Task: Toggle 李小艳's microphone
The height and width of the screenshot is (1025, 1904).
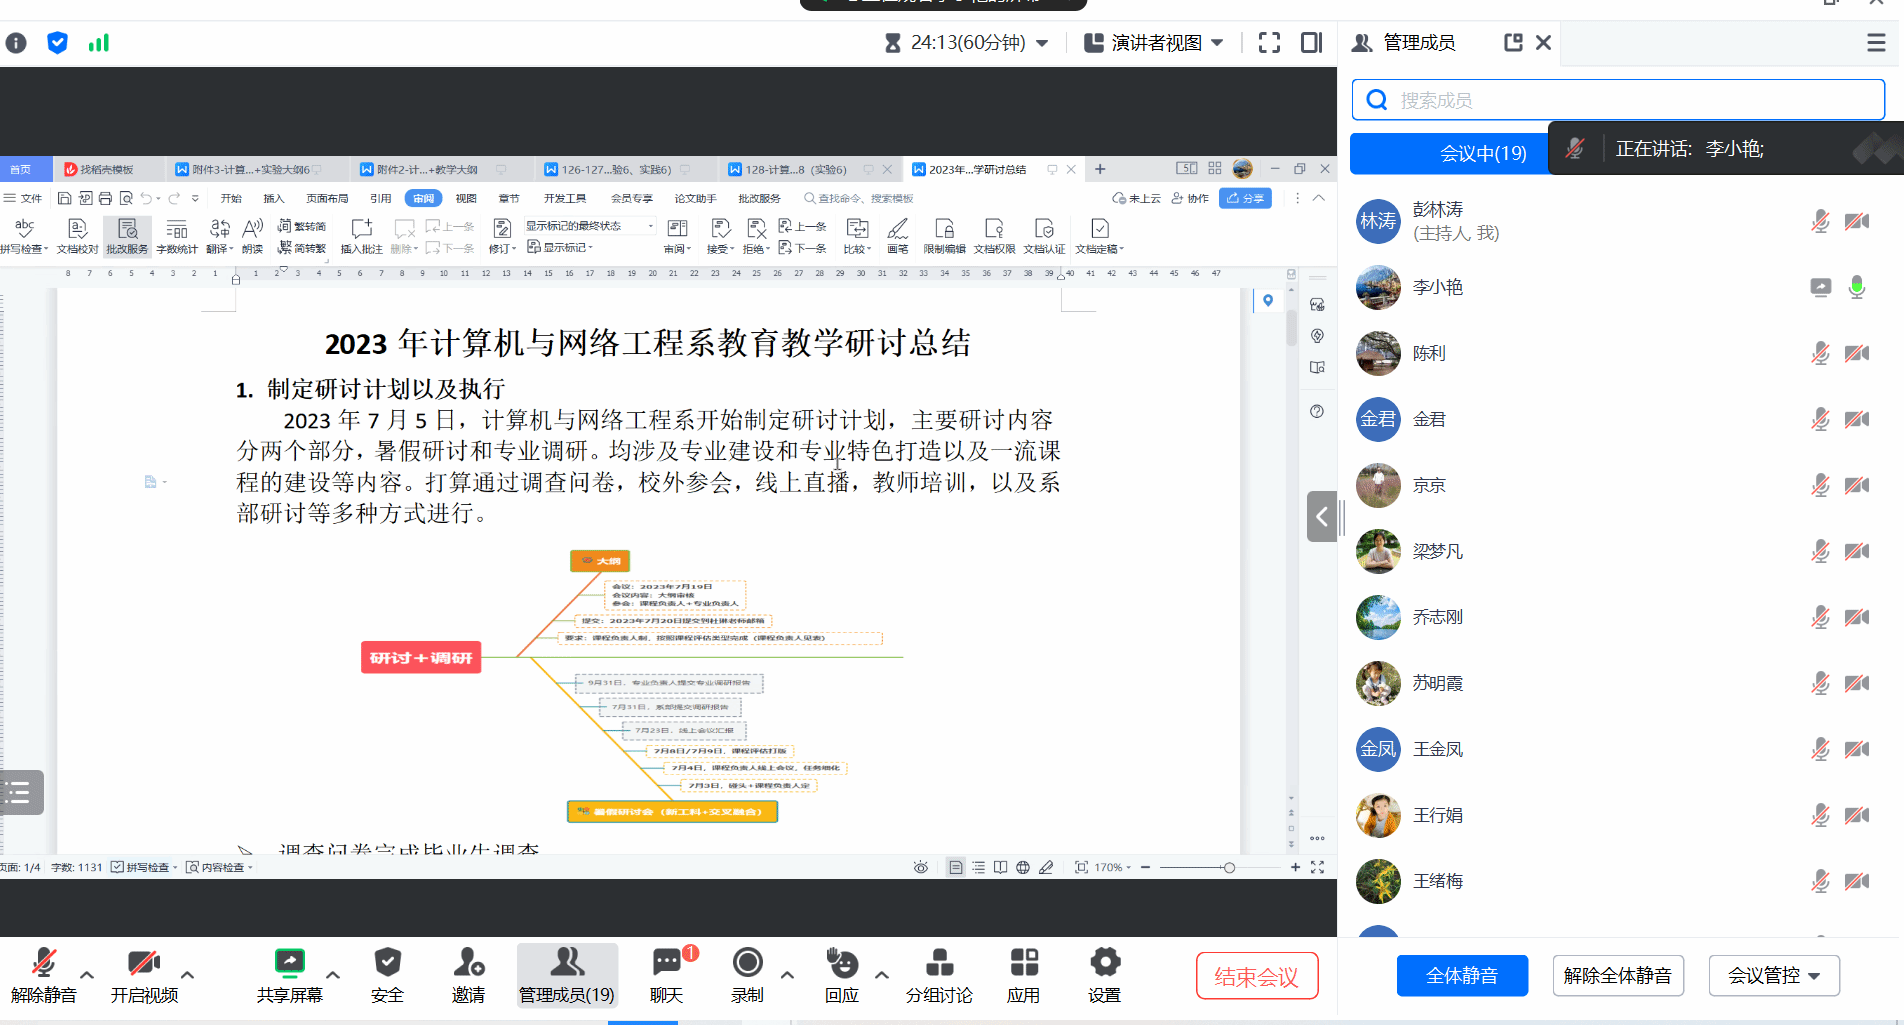Action: click(1856, 288)
